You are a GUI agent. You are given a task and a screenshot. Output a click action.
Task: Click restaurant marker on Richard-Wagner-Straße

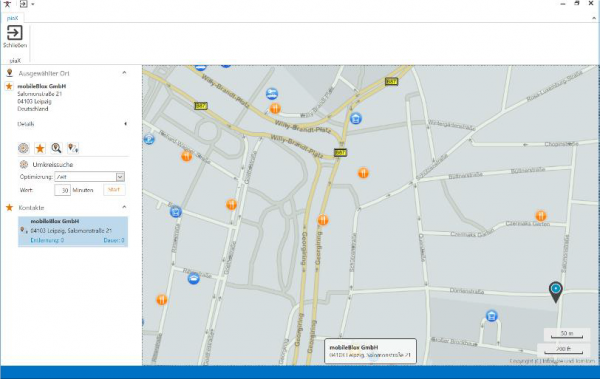[x=186, y=156]
